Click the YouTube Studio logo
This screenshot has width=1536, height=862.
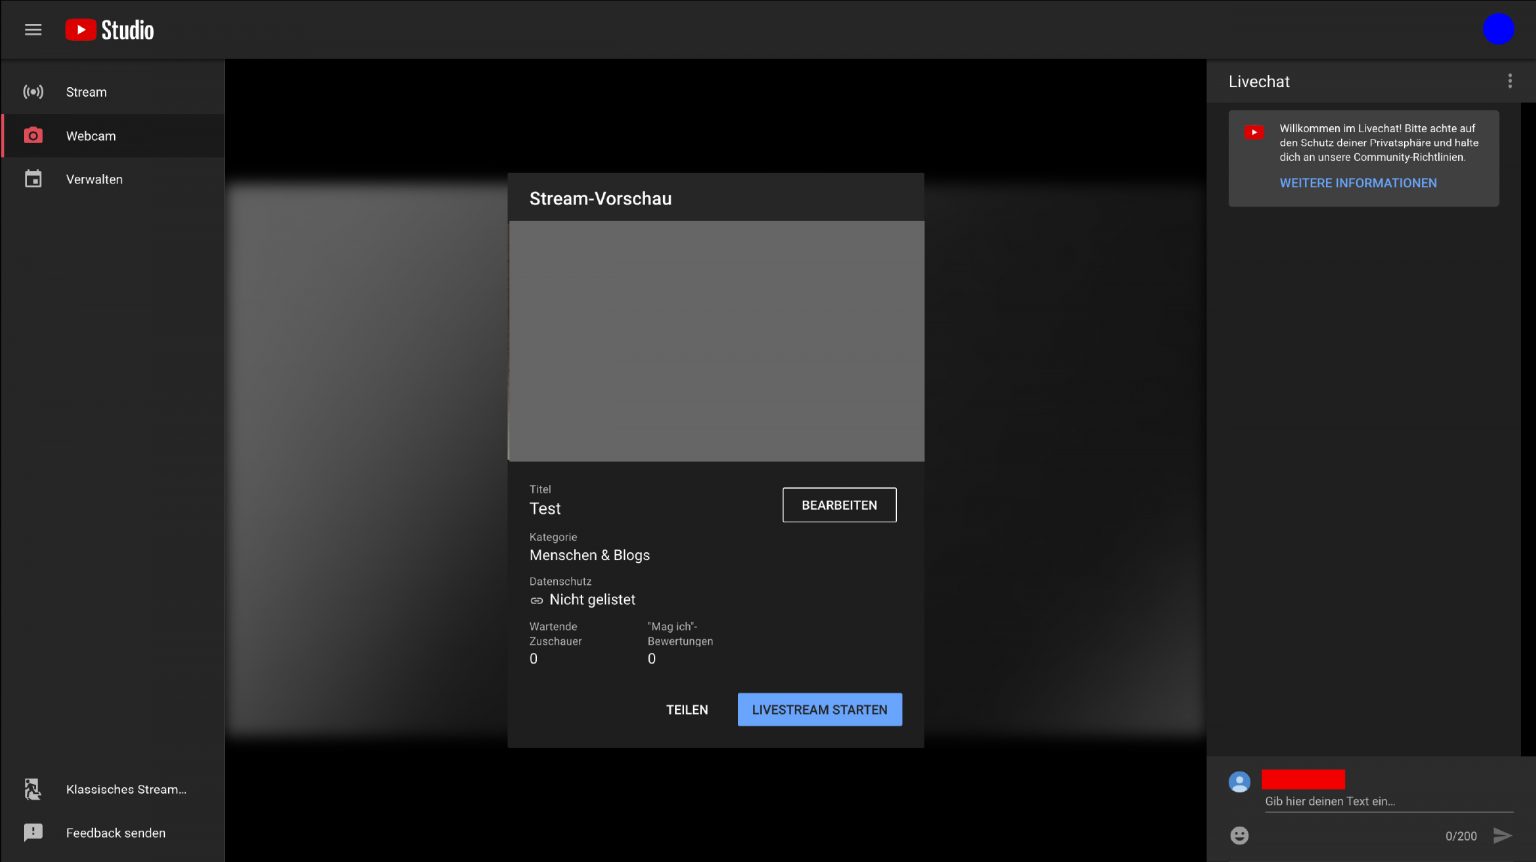[110, 30]
